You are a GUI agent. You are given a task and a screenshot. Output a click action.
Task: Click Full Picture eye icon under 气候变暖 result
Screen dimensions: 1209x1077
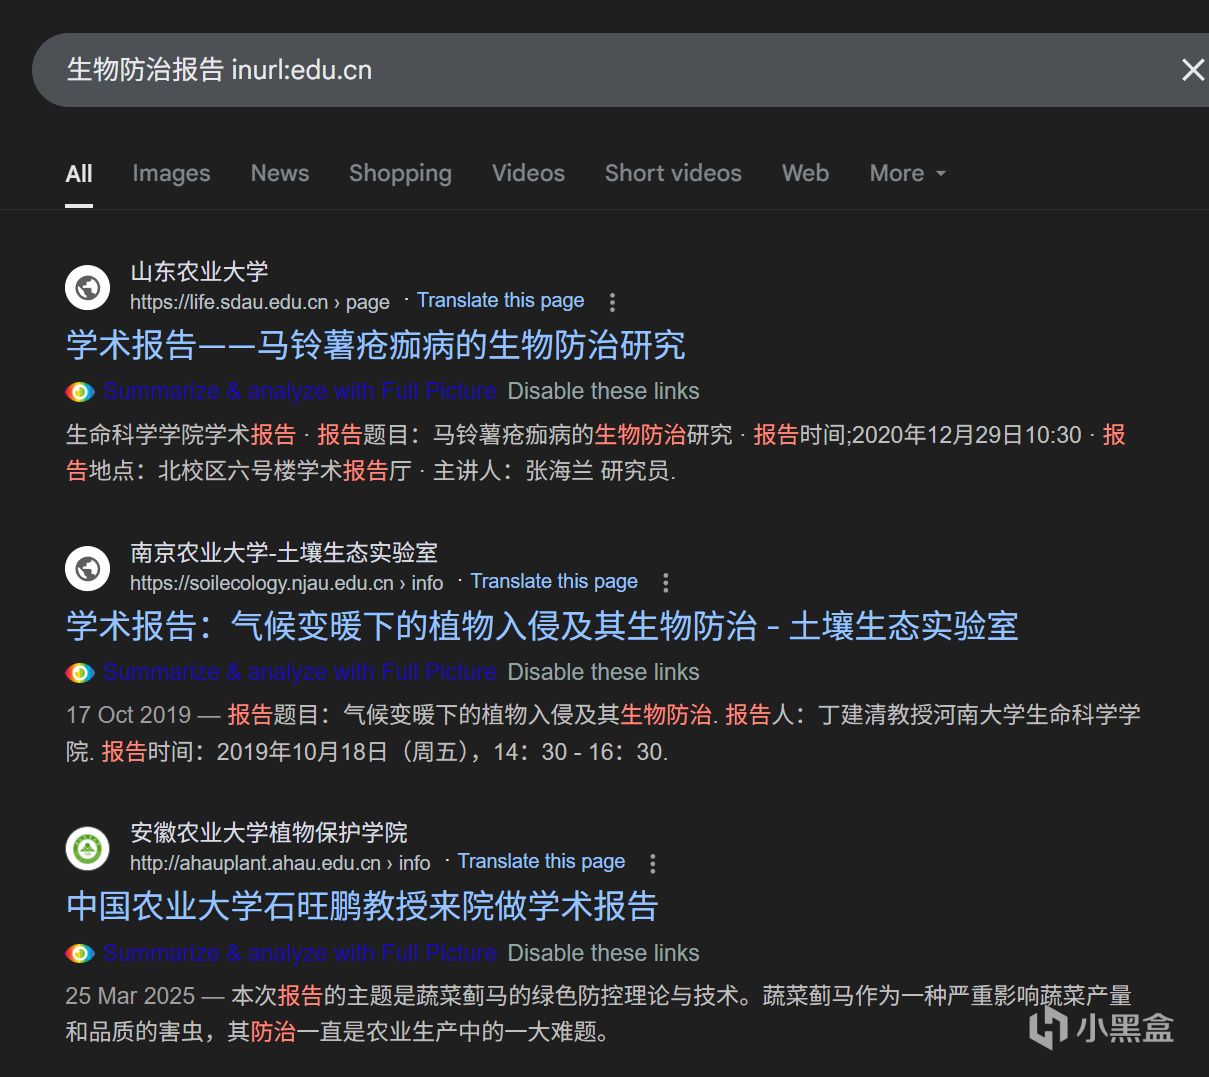[80, 673]
